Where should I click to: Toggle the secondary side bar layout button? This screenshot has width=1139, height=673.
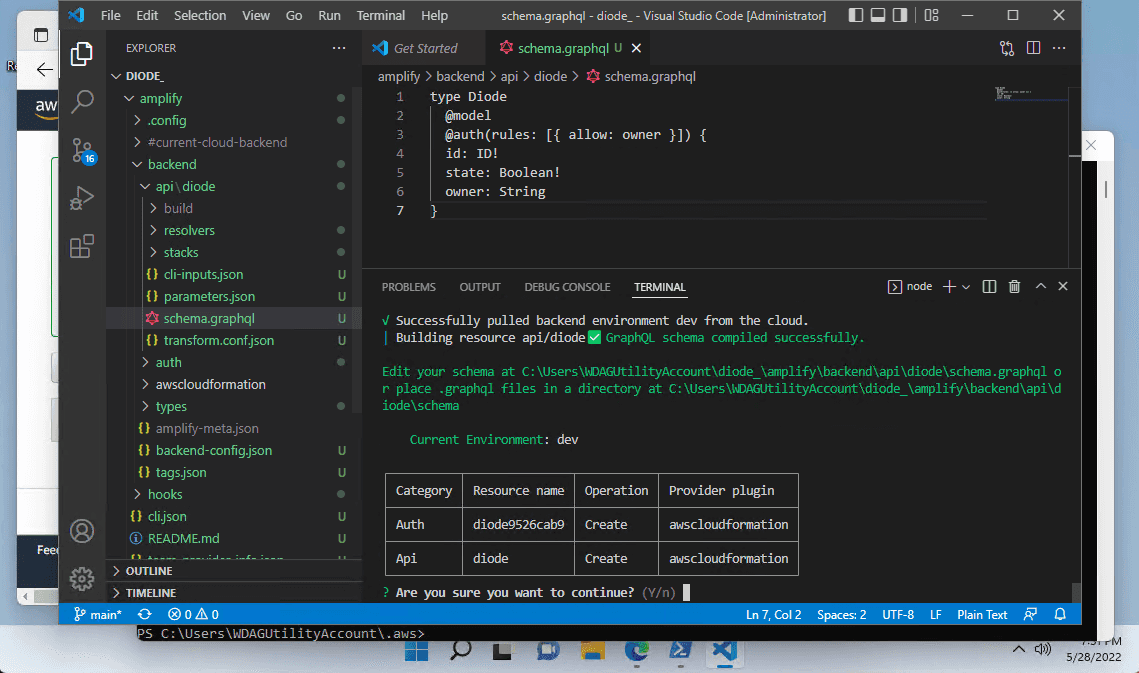tap(900, 15)
